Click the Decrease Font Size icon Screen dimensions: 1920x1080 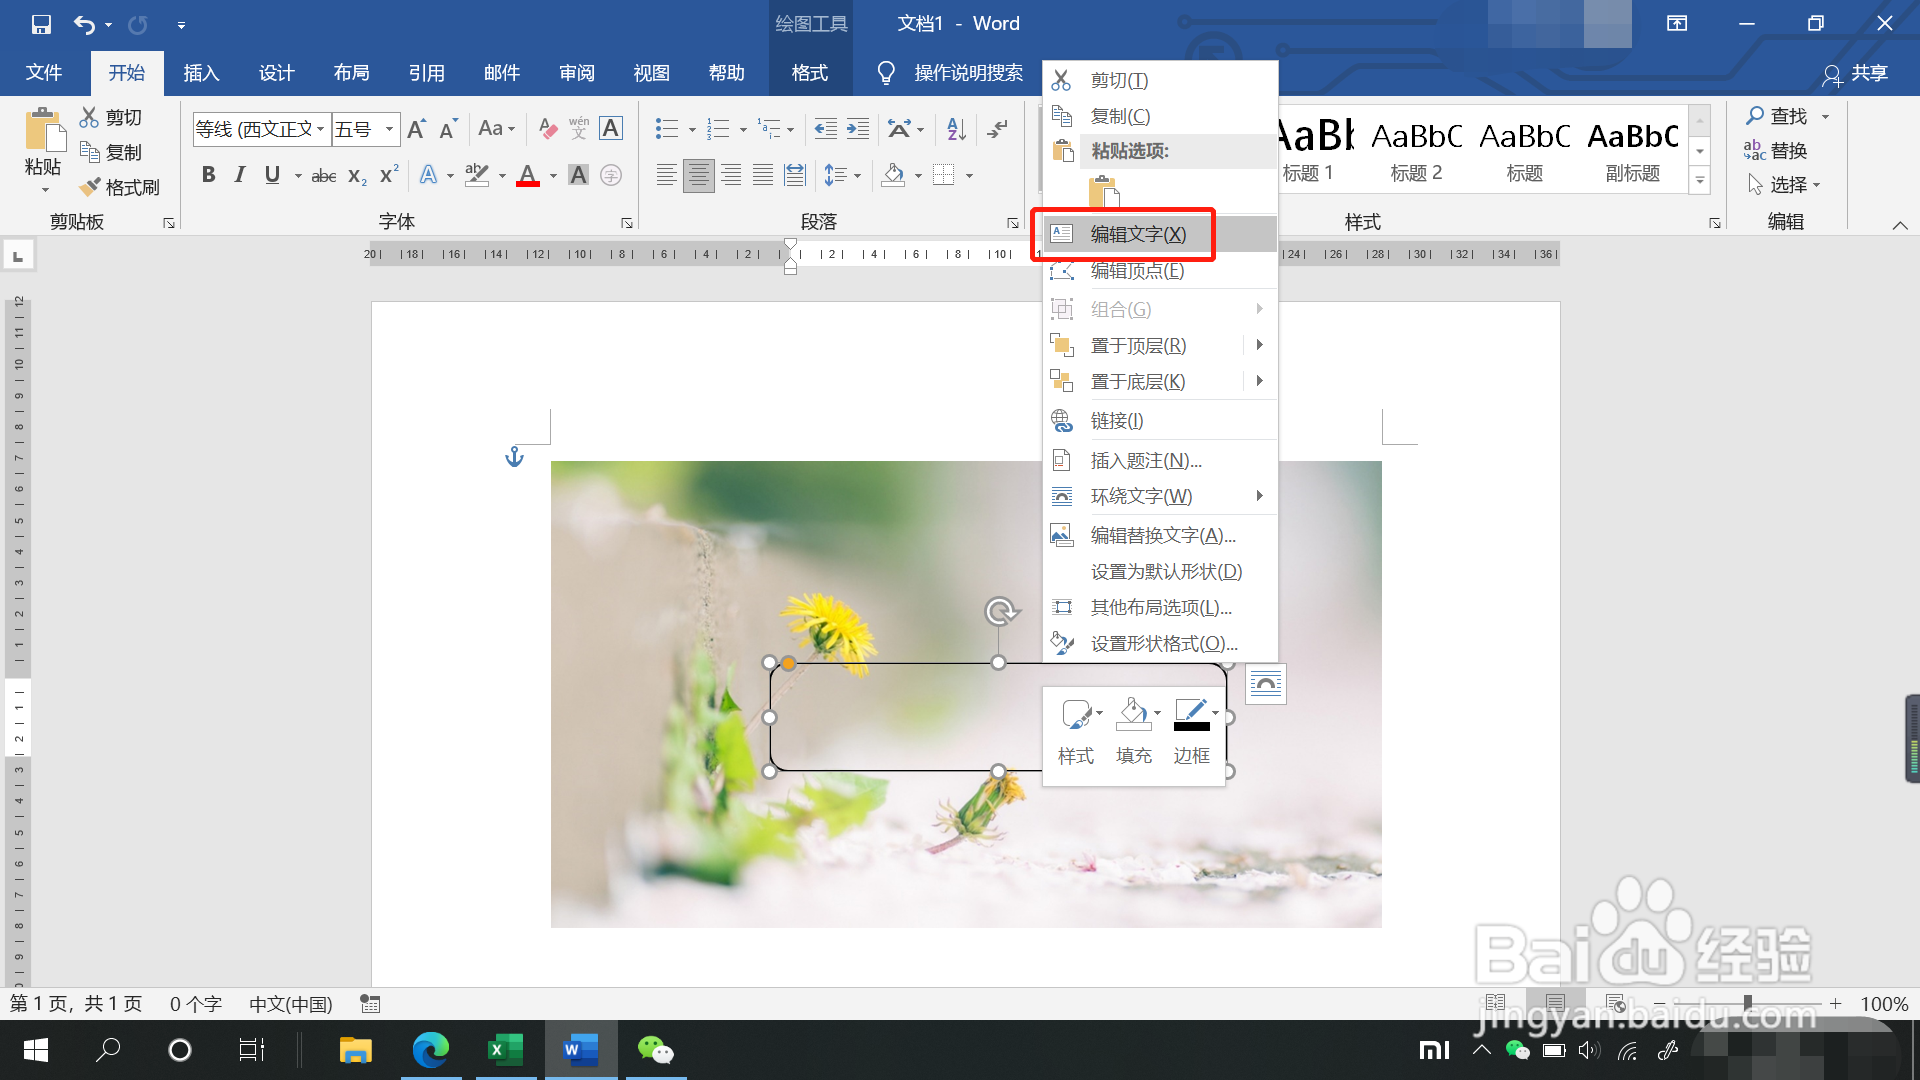point(448,129)
